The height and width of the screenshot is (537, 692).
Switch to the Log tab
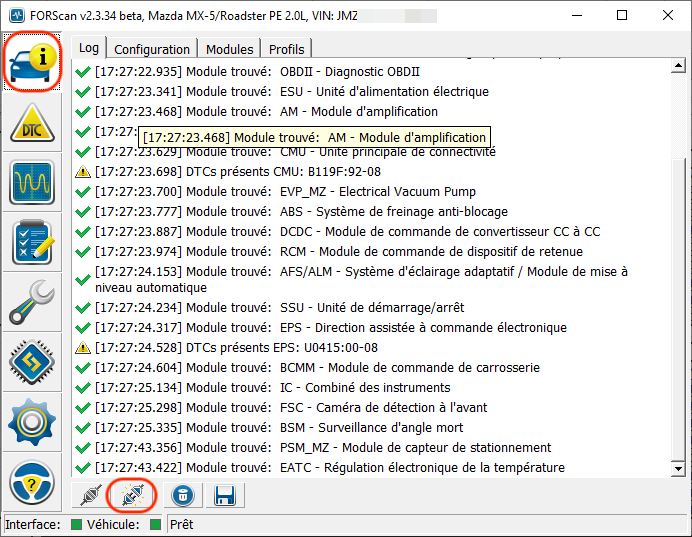click(89, 48)
